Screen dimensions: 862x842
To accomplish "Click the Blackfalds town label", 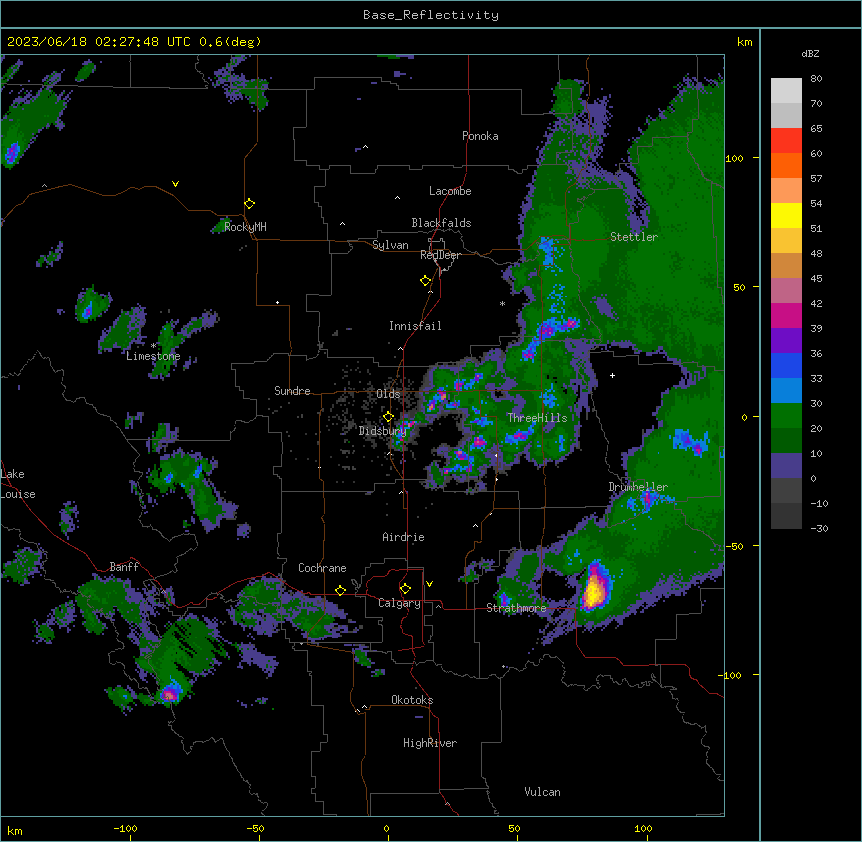I will click(x=441, y=223).
